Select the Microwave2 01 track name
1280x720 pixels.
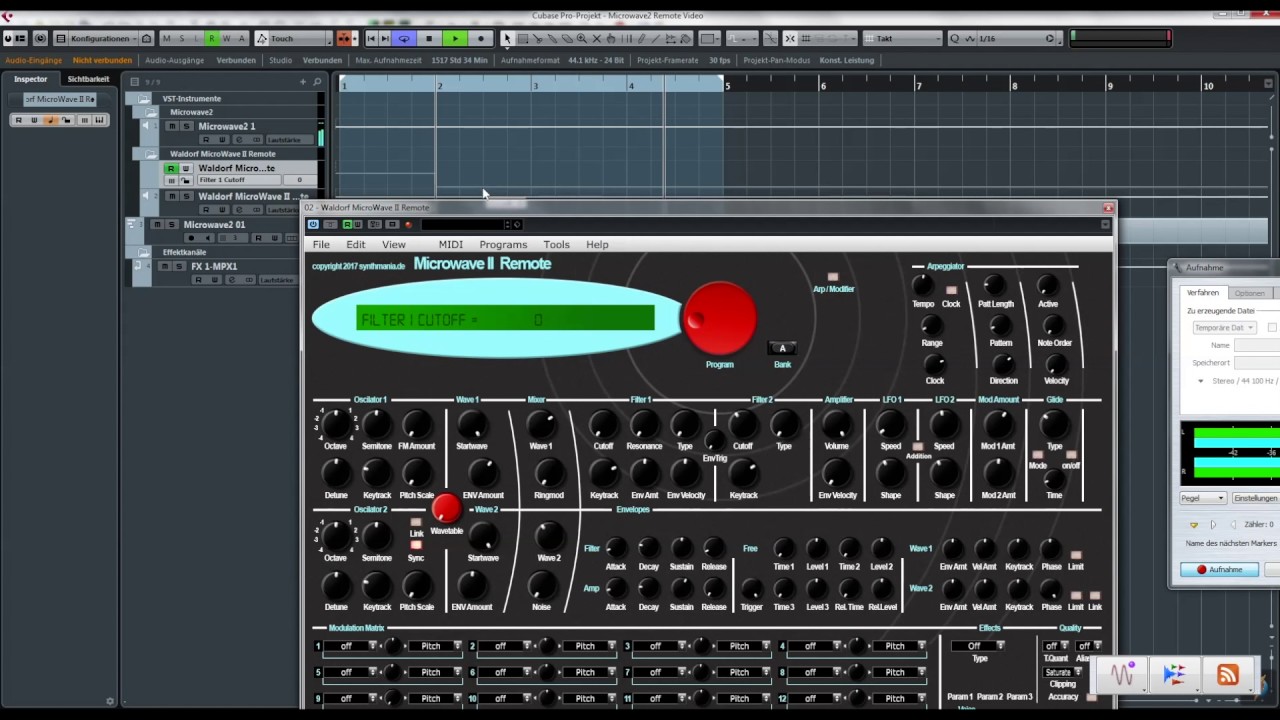(214, 225)
